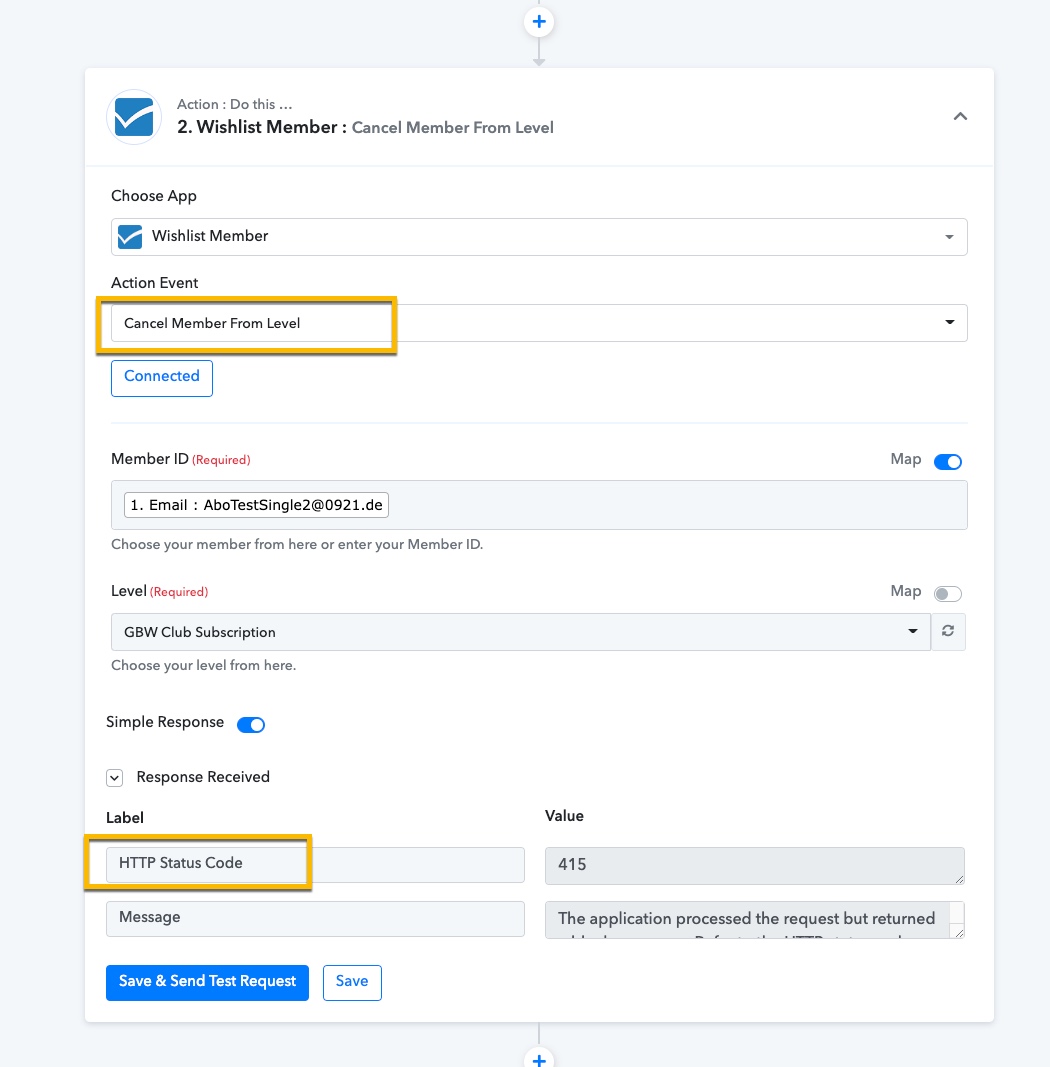1050x1067 pixels.
Task: Click the 'Choose your level from here.' hint
Action: coord(203,666)
